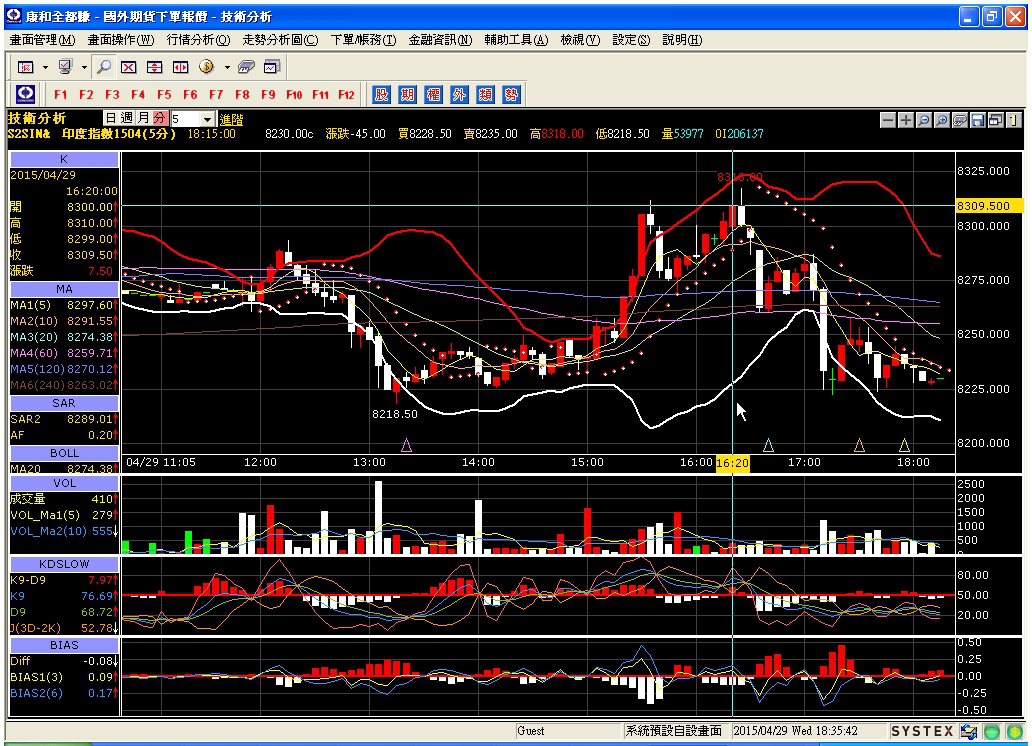The image size is (1032, 746).
Task: Expand the dropdown arrow beside dollar coin icon
Action: [x=227, y=67]
